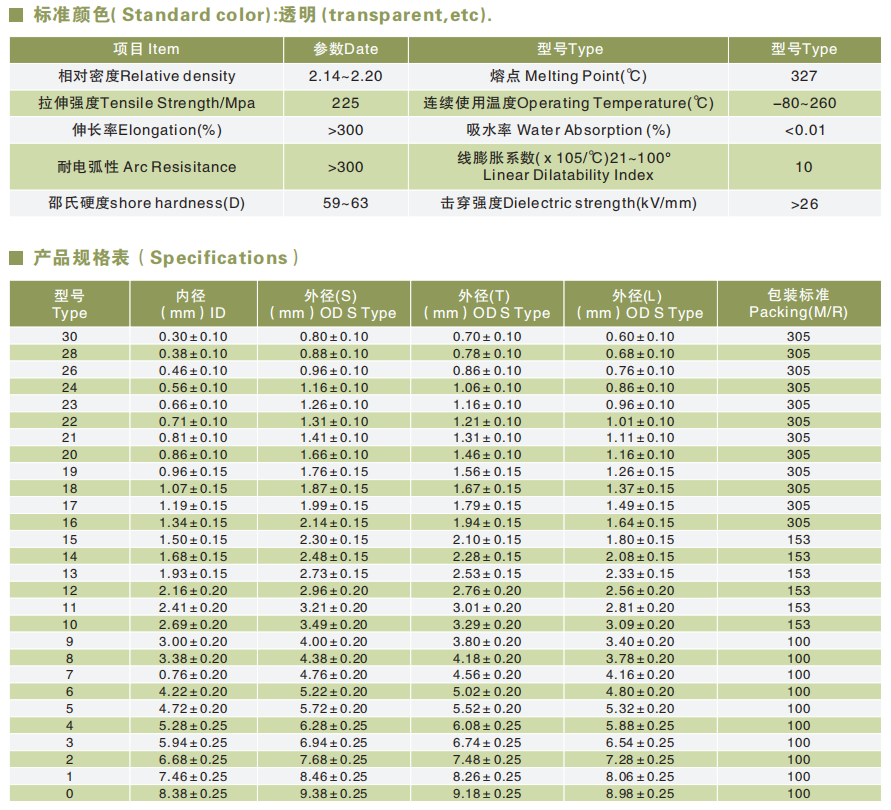Select the OD S Type (S) column header
891x810 pixels.
point(333,304)
